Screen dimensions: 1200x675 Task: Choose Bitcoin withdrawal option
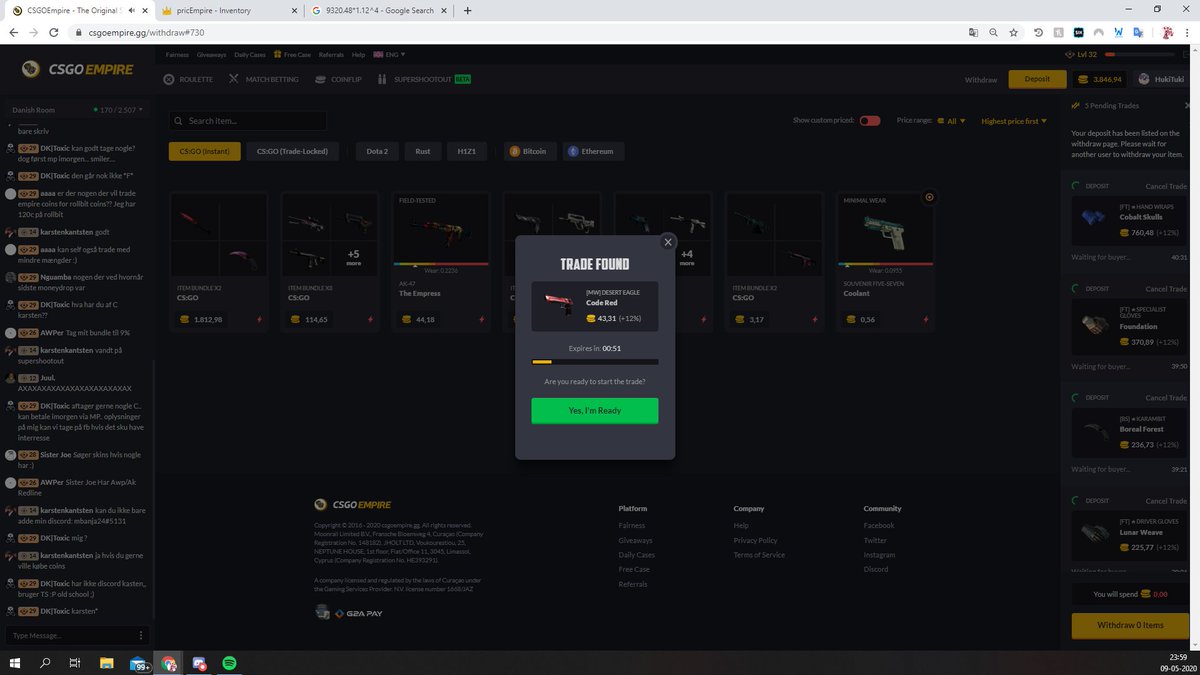(530, 151)
